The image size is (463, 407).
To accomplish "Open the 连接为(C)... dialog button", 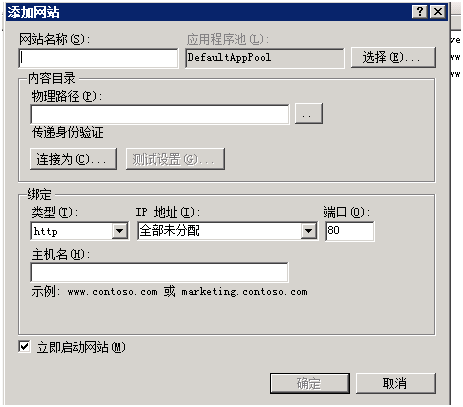I will (73, 159).
